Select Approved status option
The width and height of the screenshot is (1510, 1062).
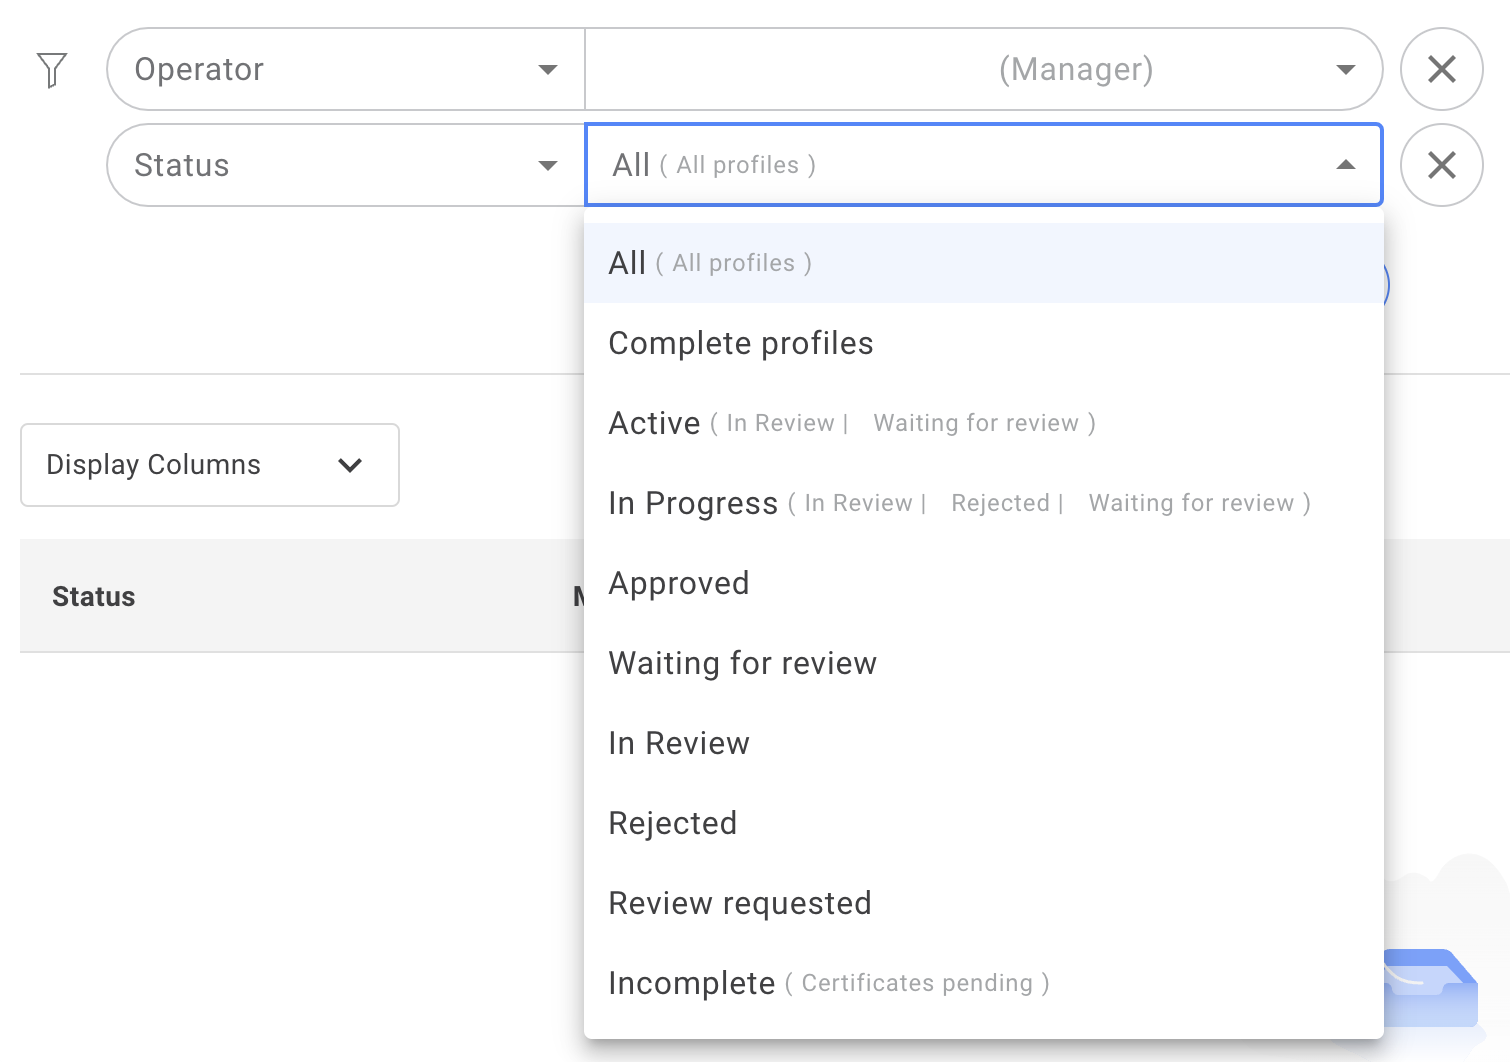point(679,583)
